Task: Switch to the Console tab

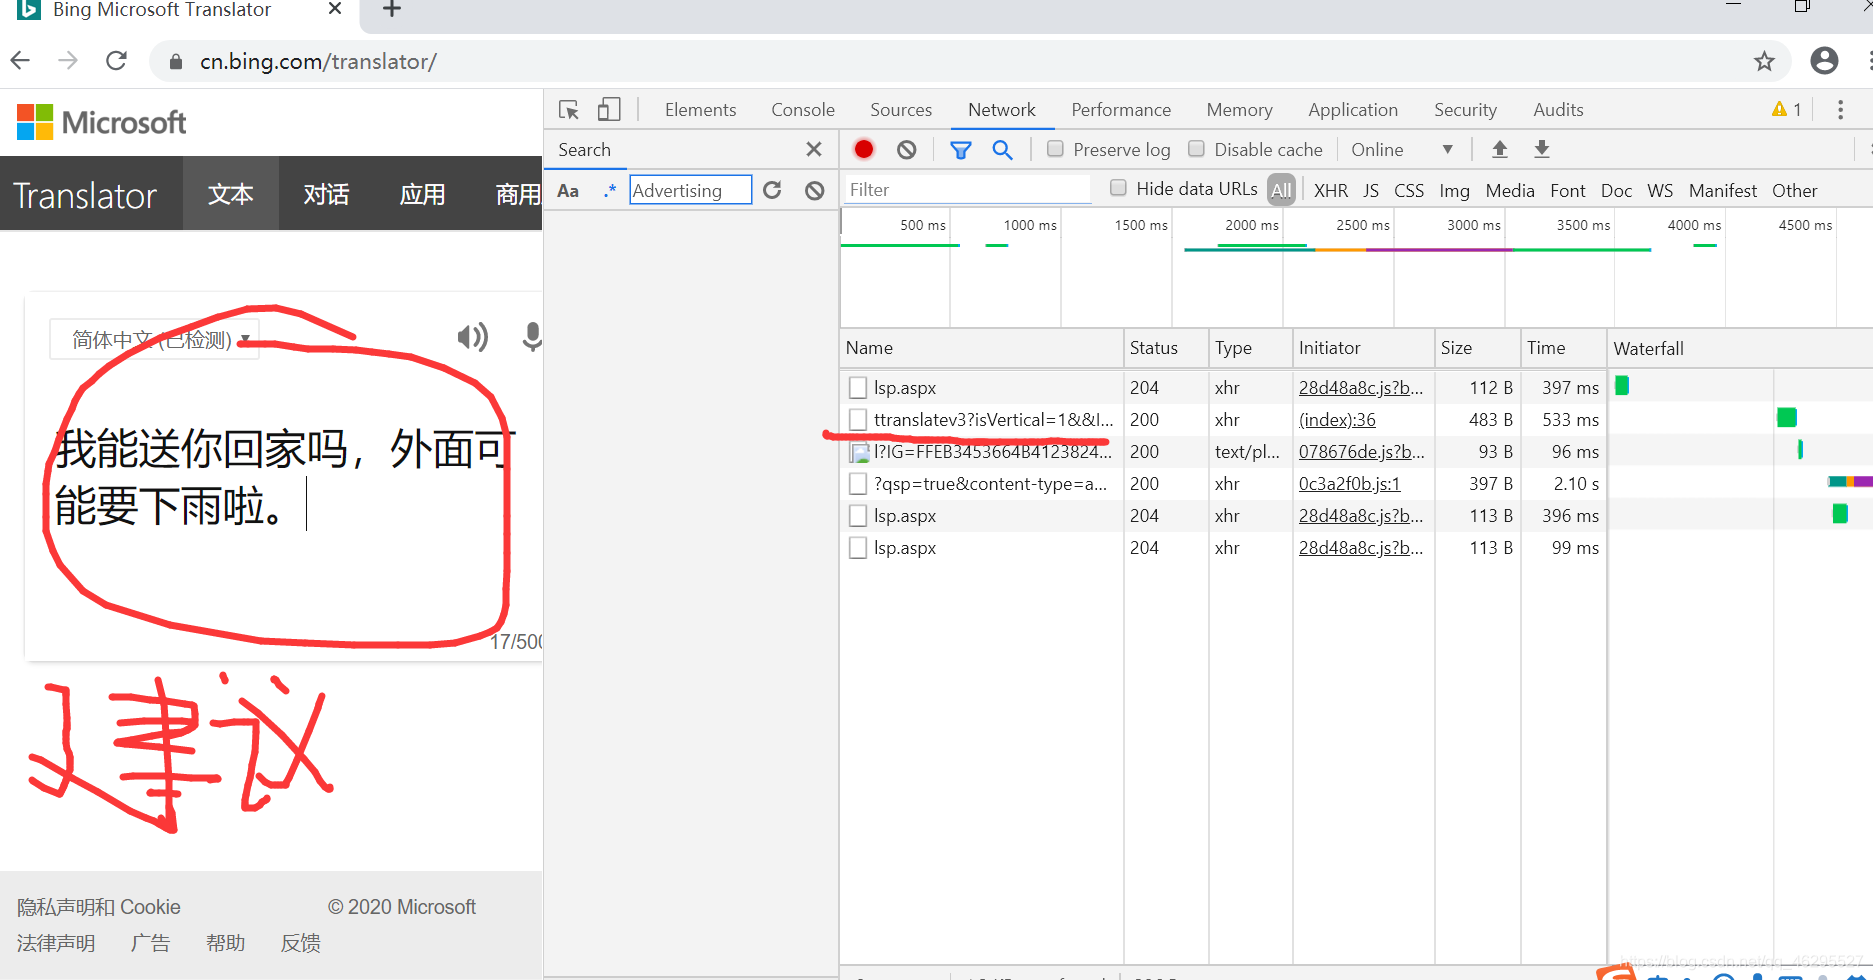Action: 803,110
